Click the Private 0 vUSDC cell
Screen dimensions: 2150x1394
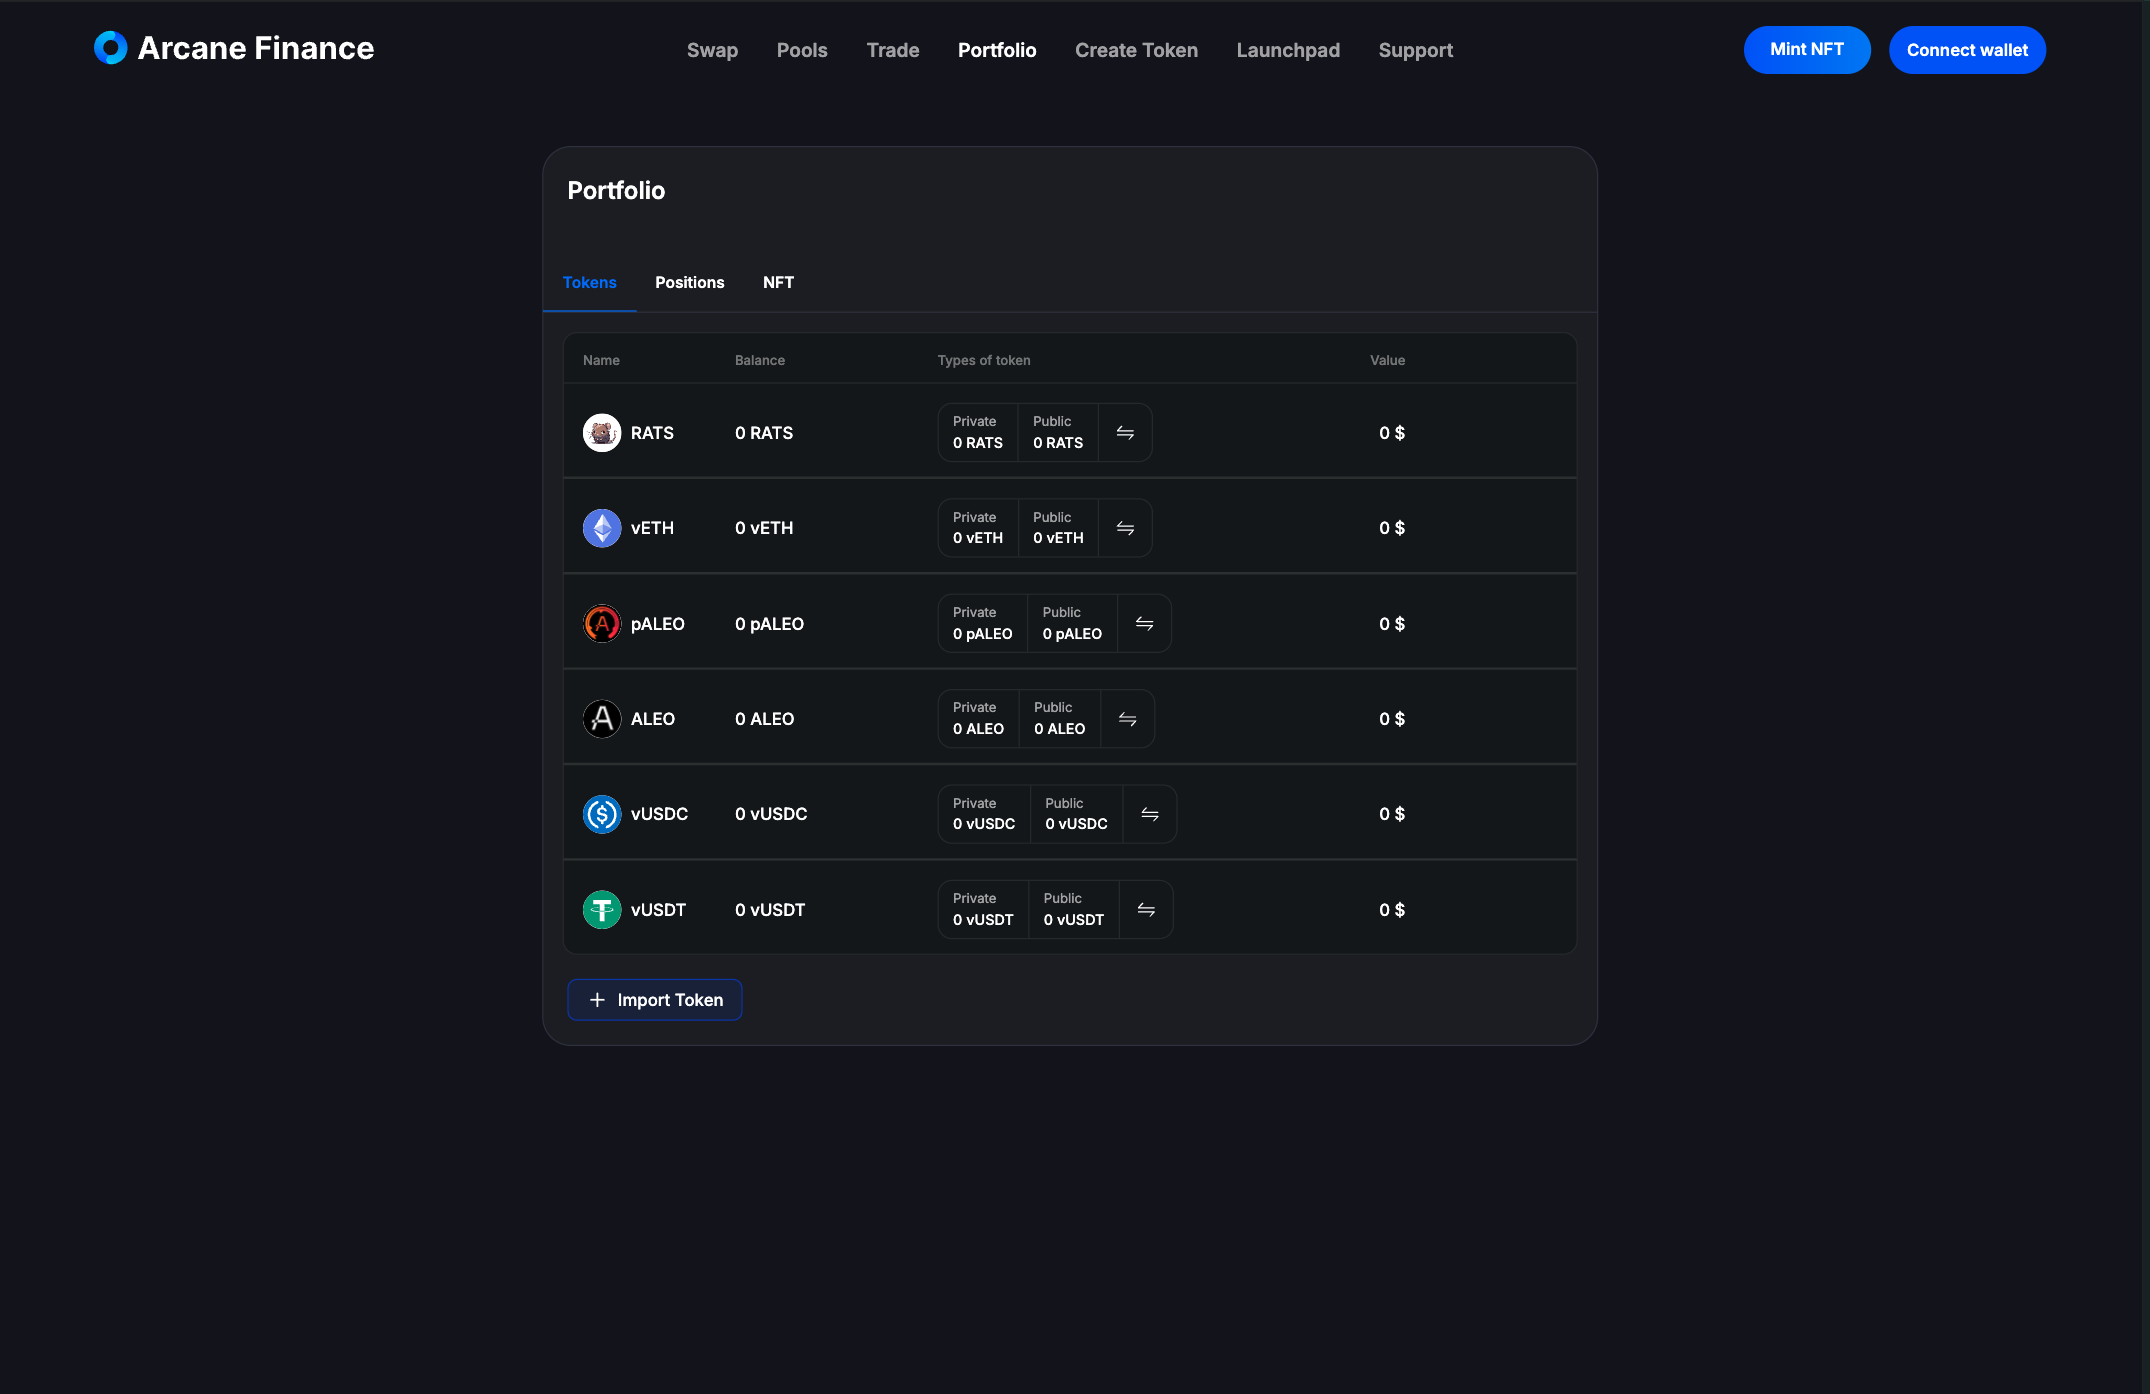[x=984, y=814]
